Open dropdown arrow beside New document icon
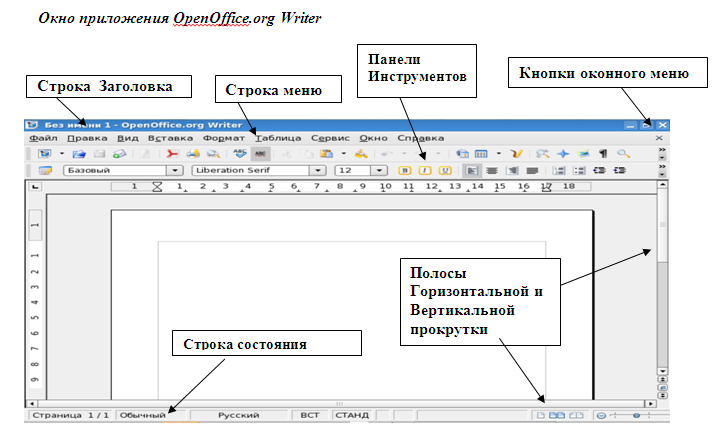This screenshot has width=715, height=437. tap(62, 154)
